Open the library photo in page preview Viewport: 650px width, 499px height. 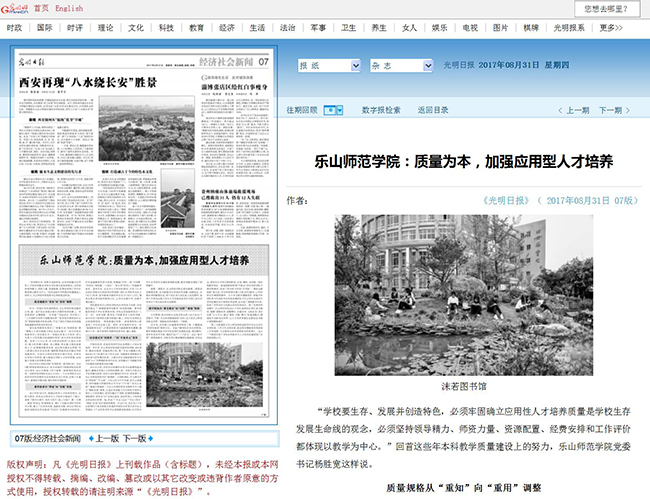tap(204, 375)
